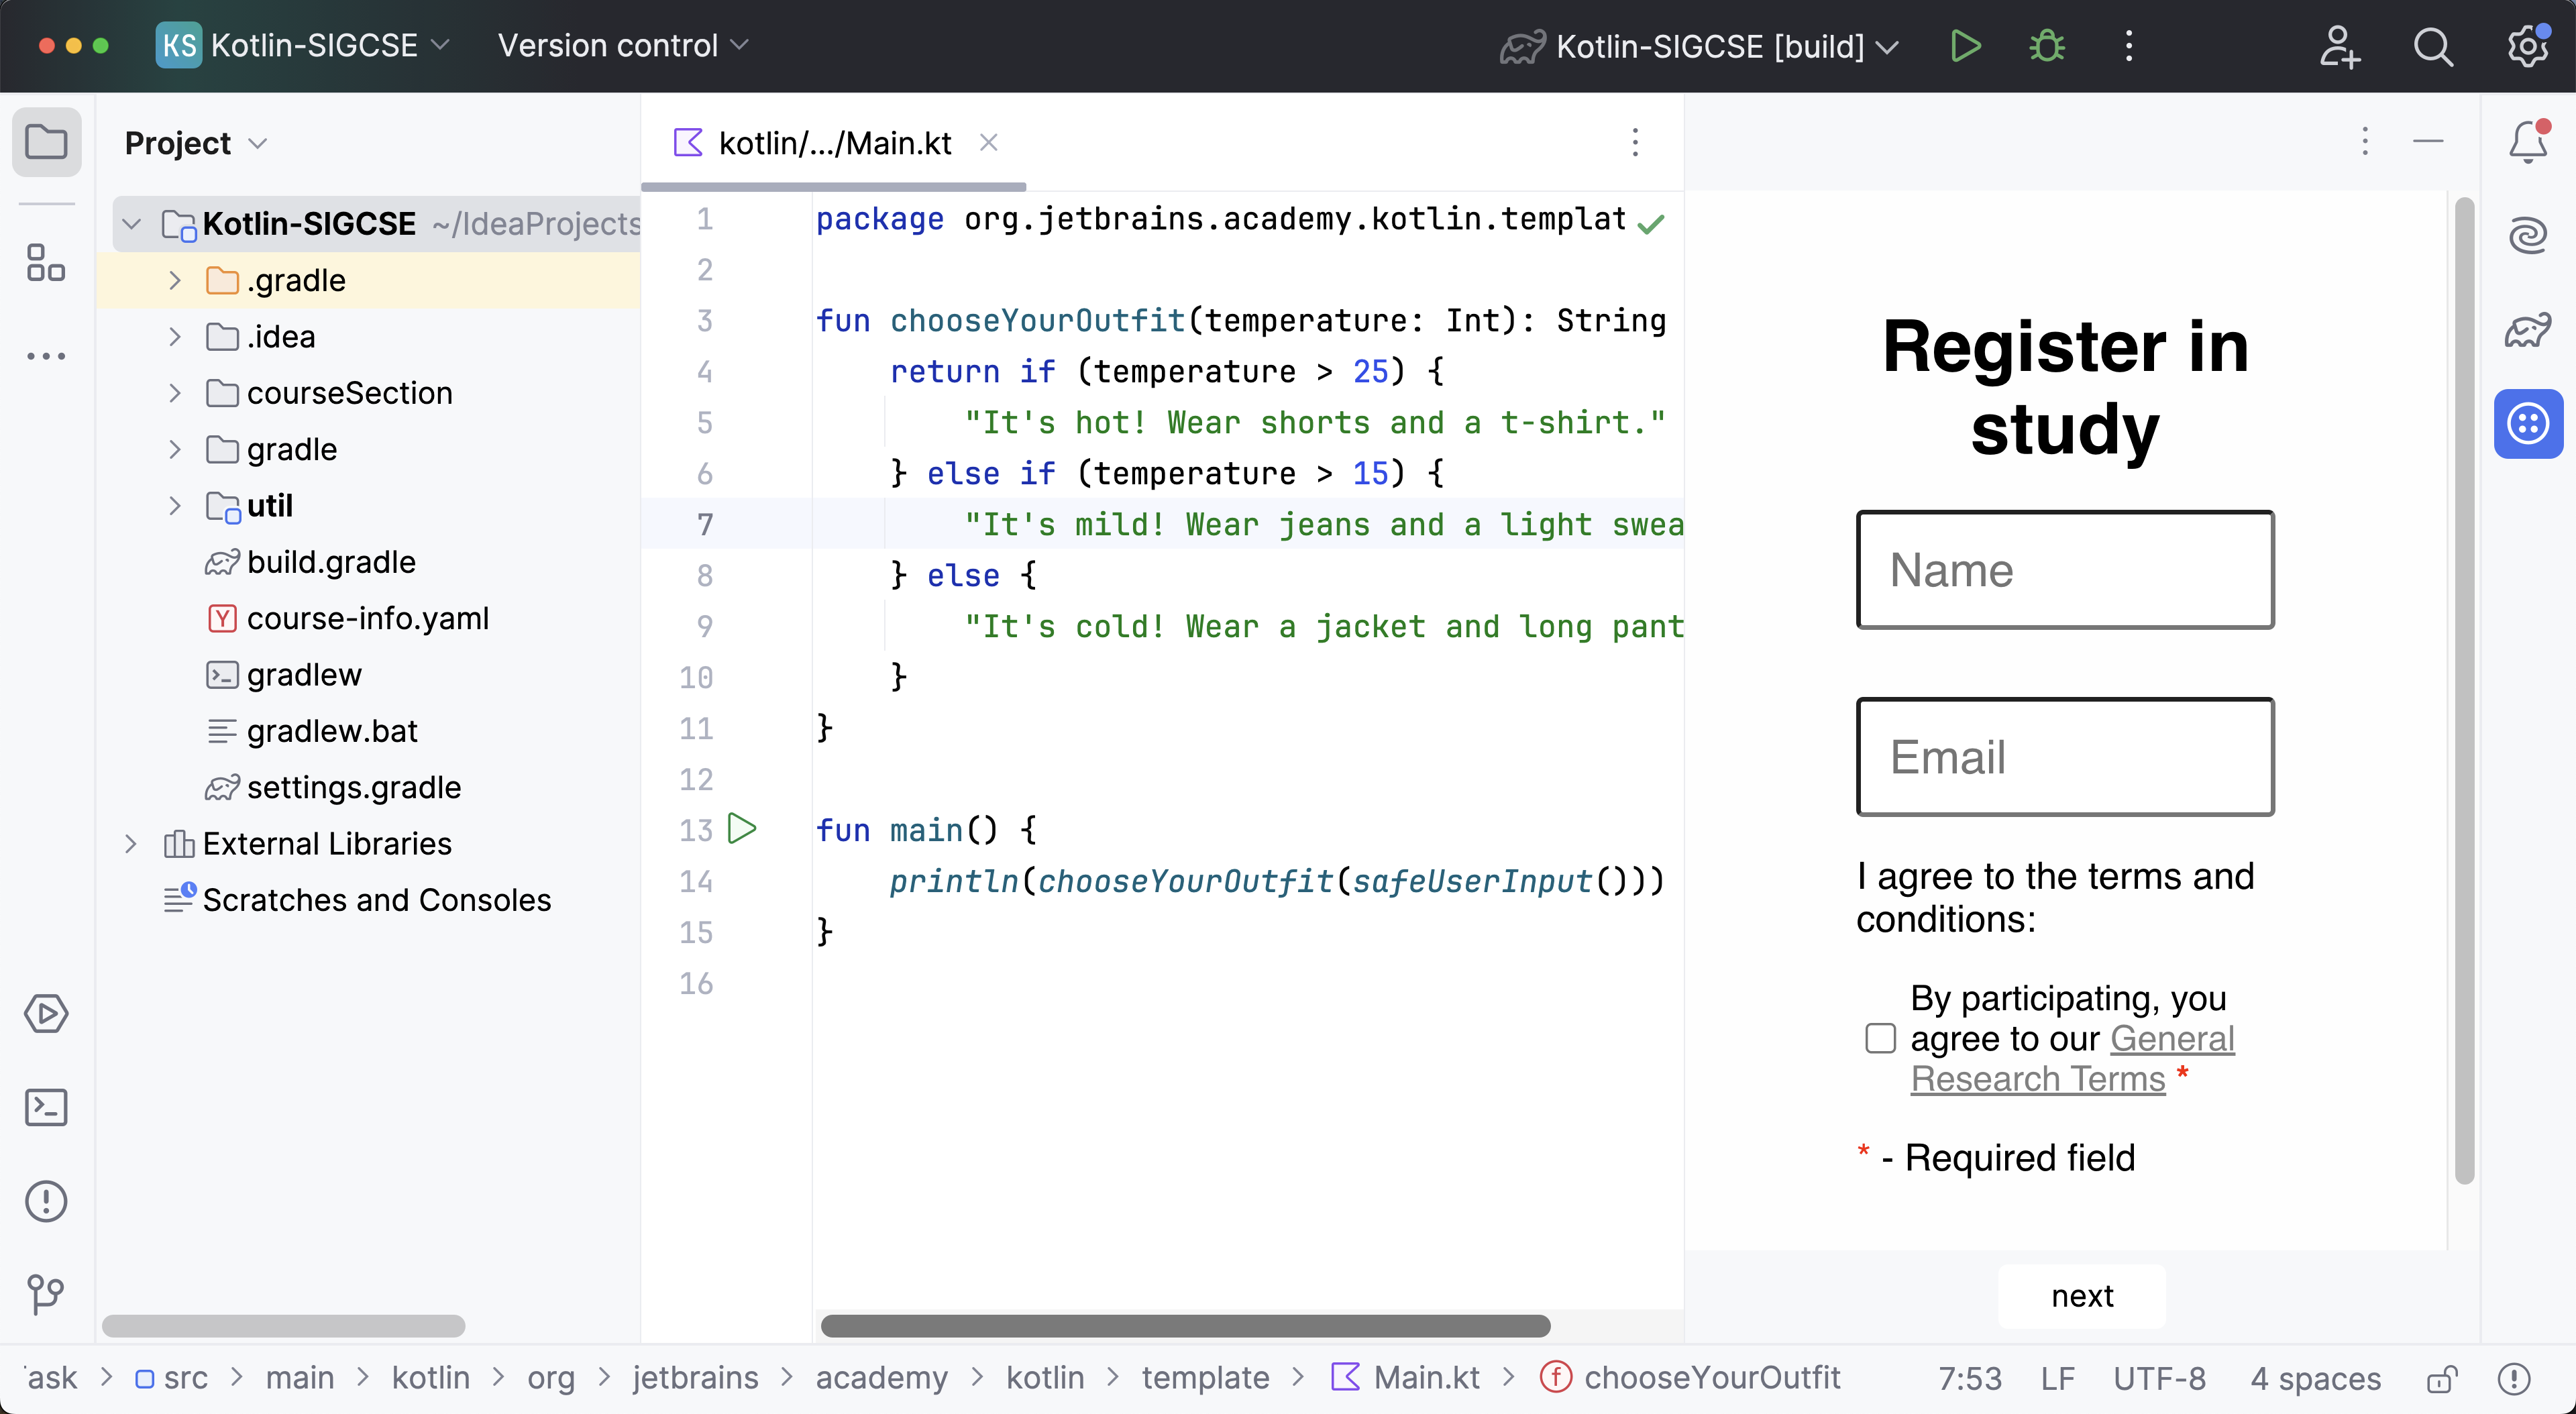
Task: Click the jetbrains breadcrumb
Action: [x=695, y=1377]
